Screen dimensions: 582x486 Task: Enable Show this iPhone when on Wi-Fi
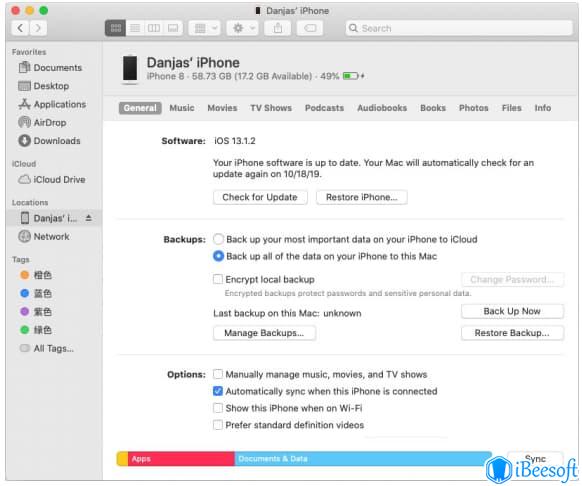tap(218, 408)
